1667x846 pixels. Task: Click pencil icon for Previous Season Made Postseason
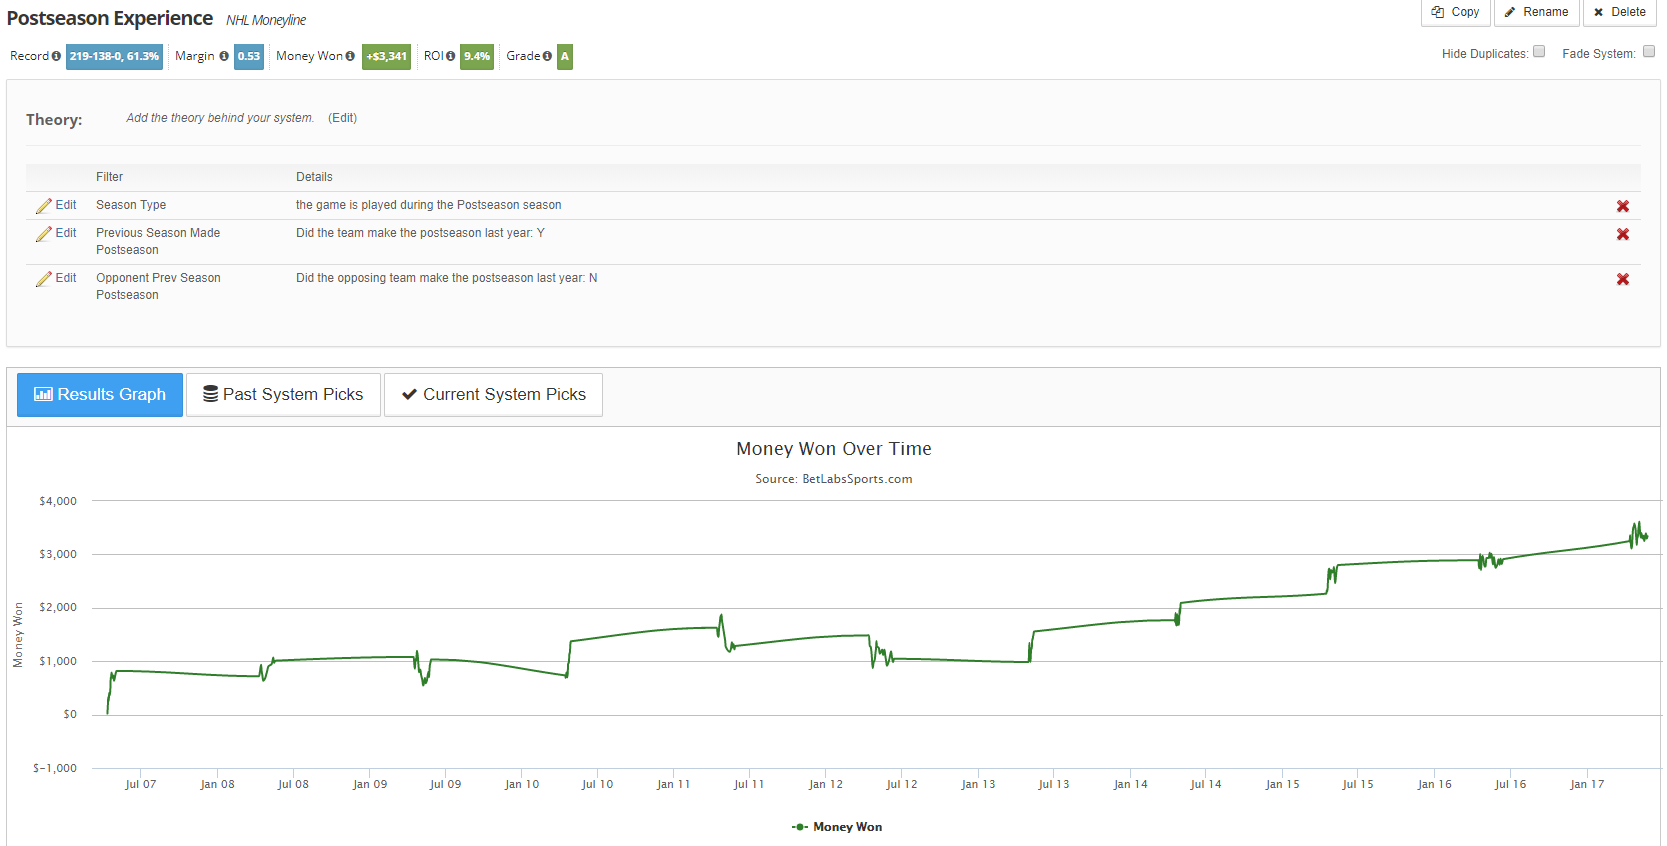click(43, 234)
